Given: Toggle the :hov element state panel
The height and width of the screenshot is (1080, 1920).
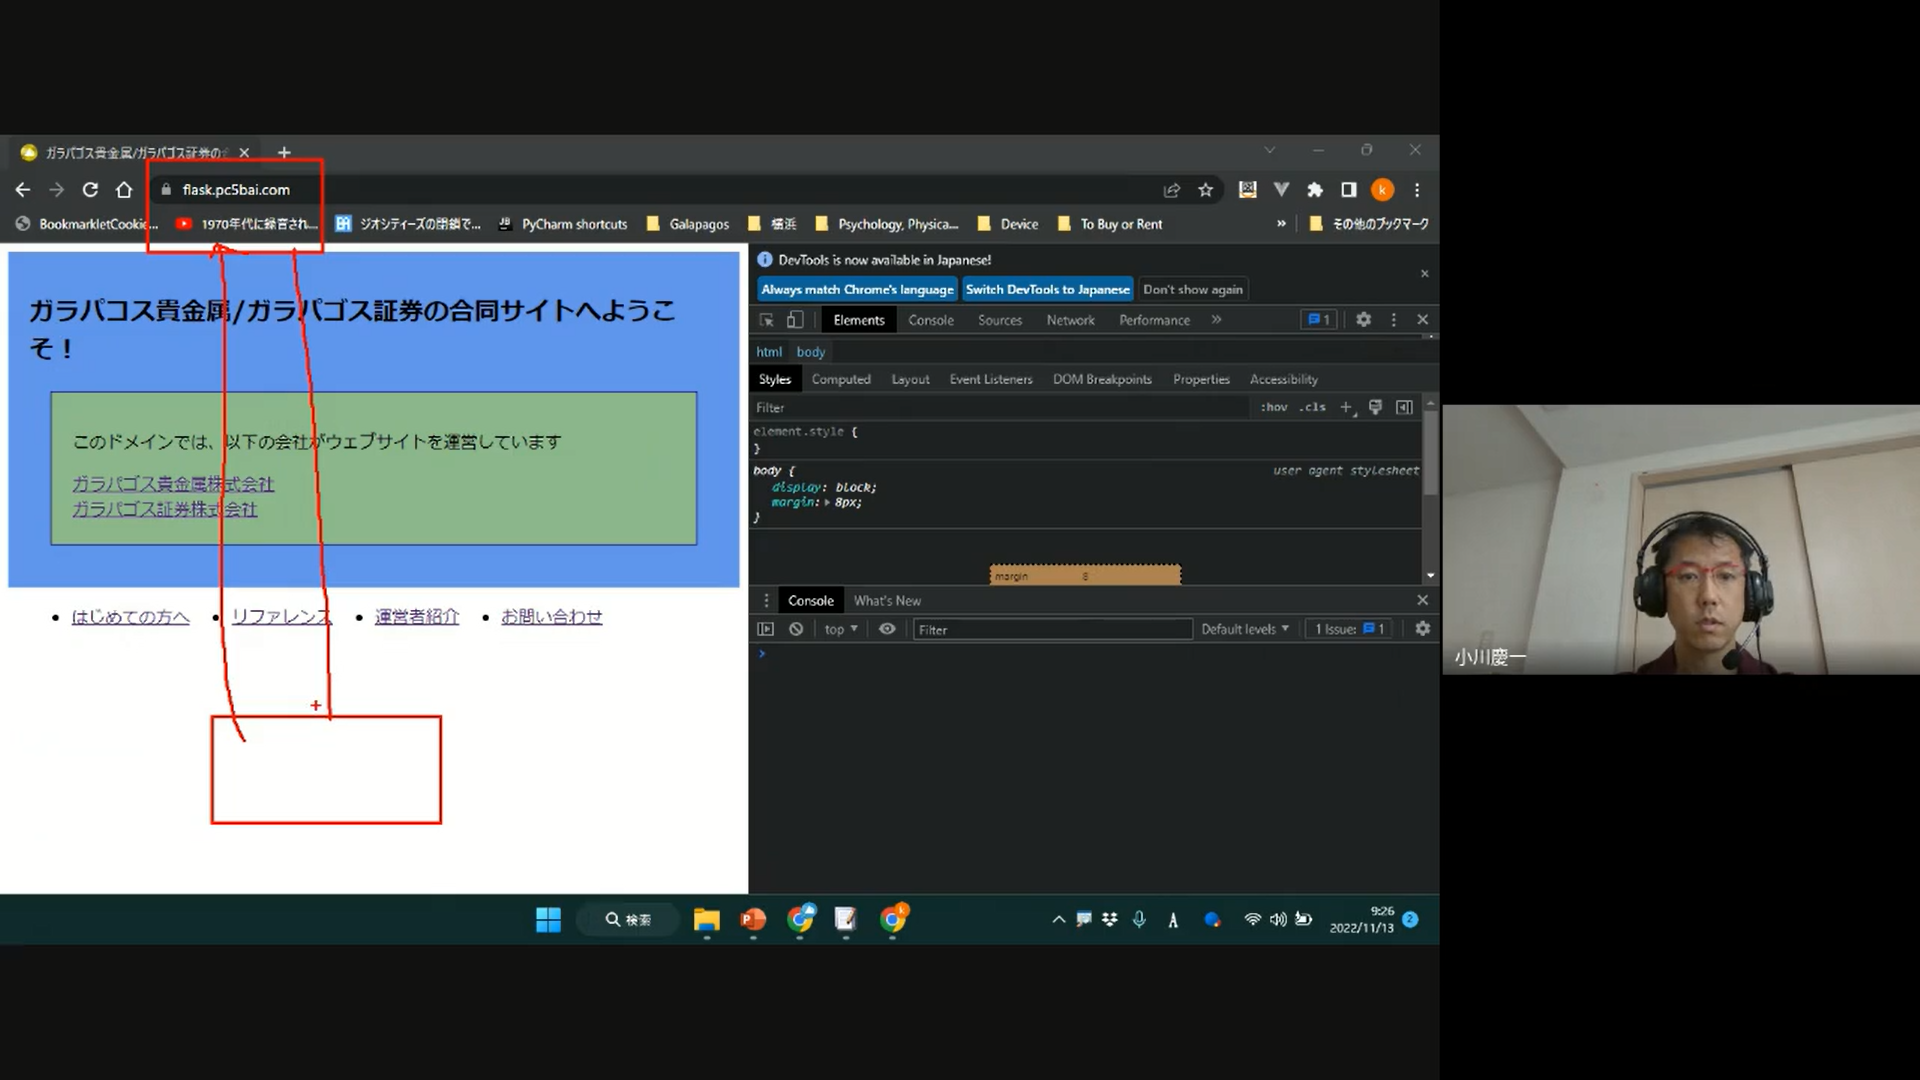Looking at the screenshot, I should tap(1274, 407).
